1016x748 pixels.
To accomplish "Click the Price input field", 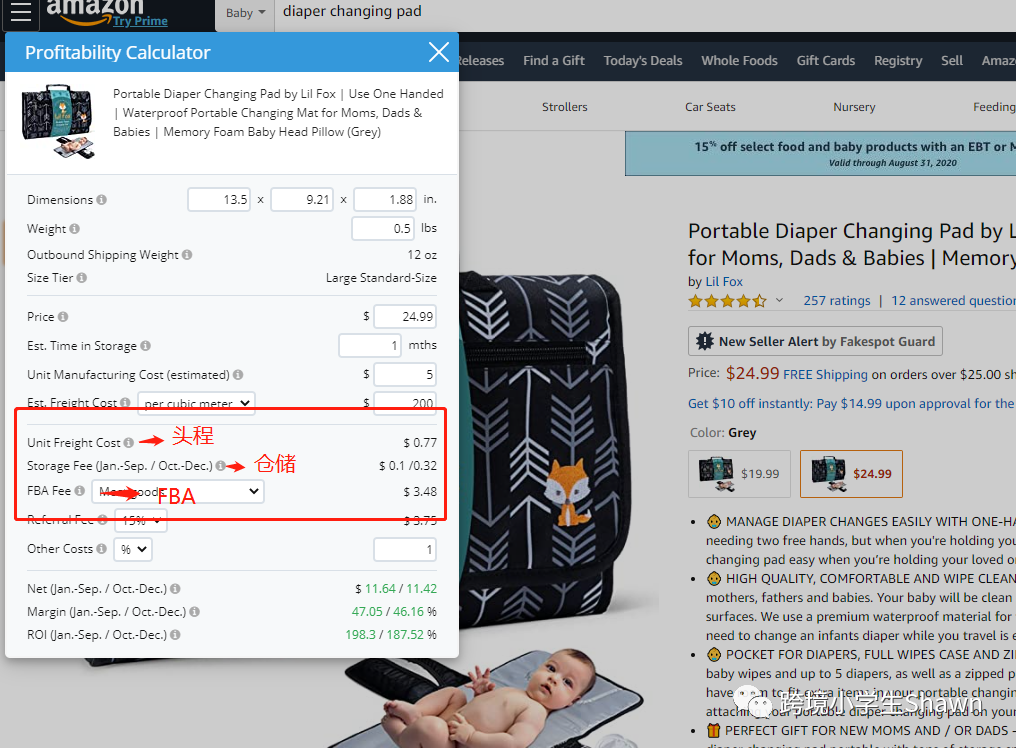I will click(x=405, y=316).
